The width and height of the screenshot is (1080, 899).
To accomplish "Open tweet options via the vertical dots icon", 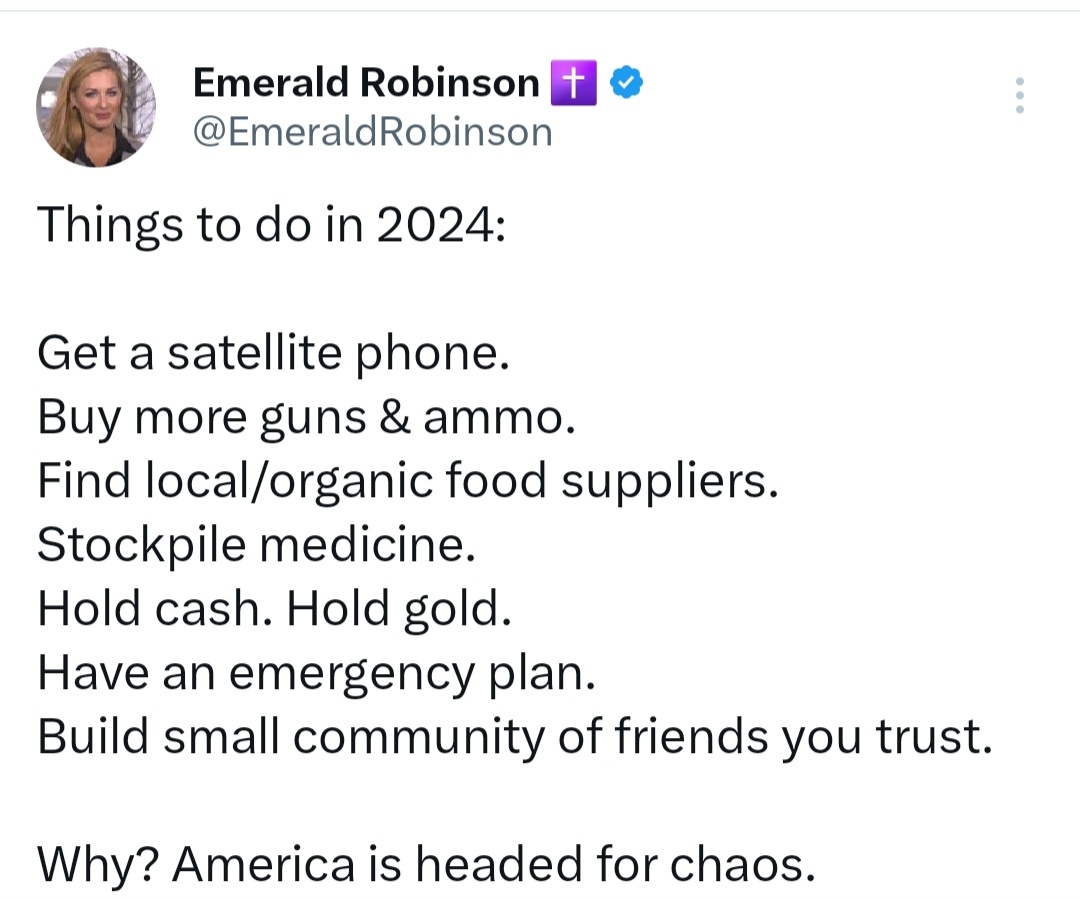I will pos(1019,95).
